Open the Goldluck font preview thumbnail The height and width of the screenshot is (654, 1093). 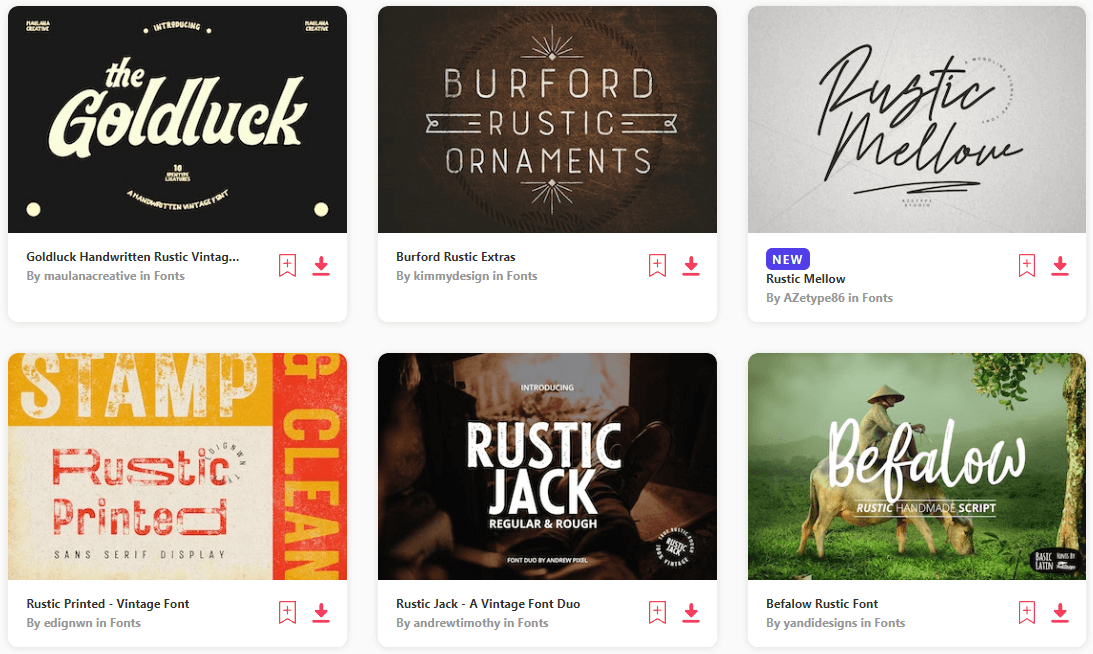click(x=177, y=119)
